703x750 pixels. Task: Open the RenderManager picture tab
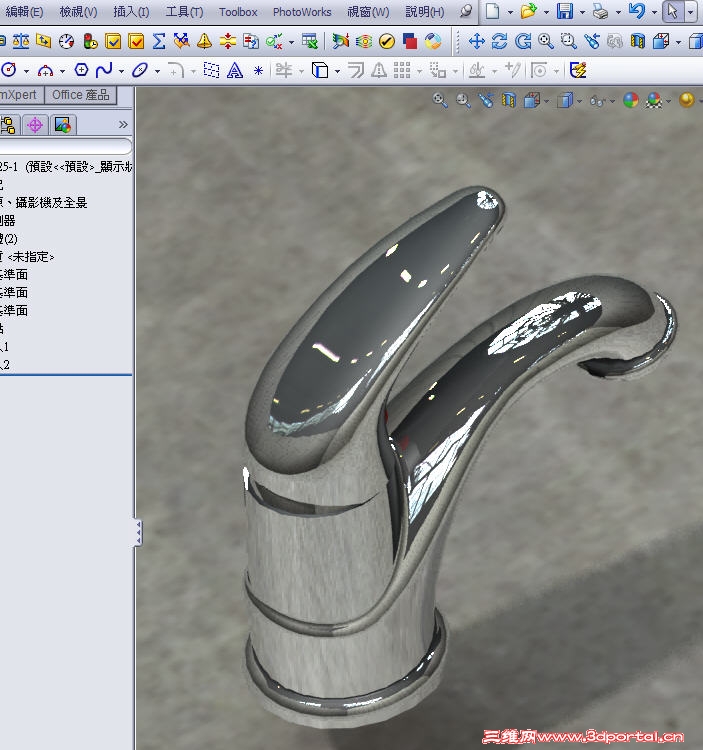(x=63, y=125)
